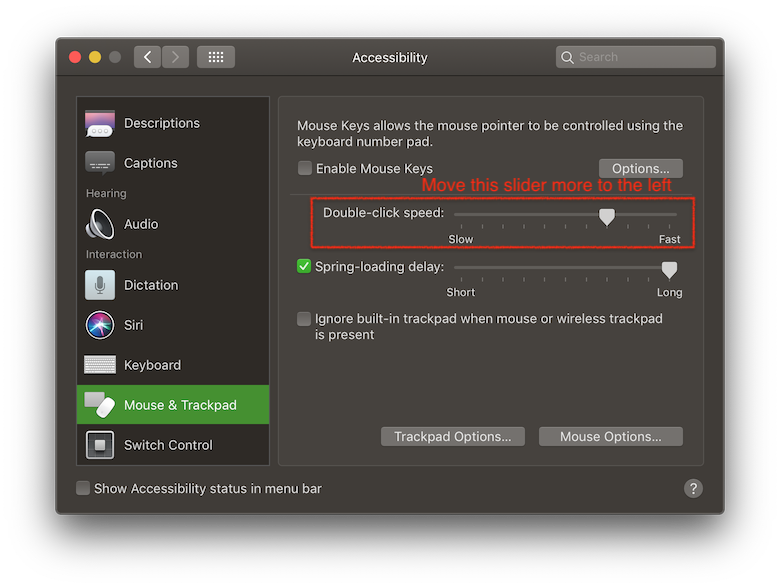Click the Short label under spring-loading slider
The width and height of the screenshot is (780, 588).
(461, 292)
